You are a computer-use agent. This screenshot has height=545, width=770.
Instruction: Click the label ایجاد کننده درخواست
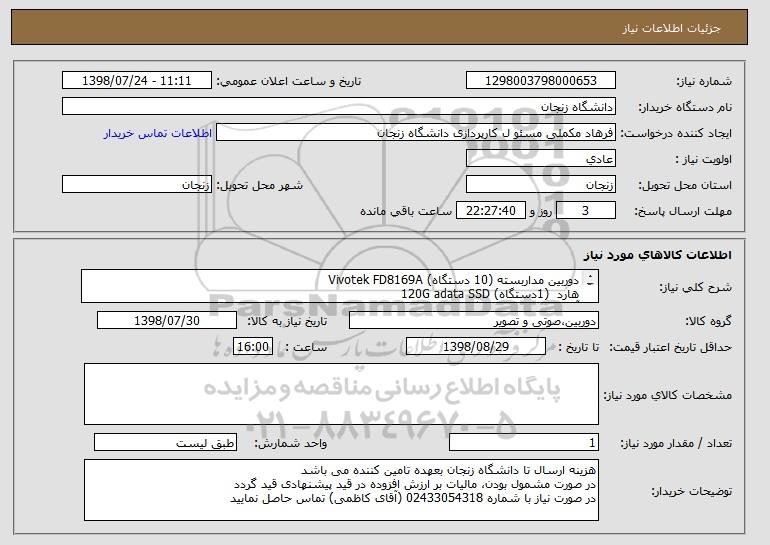[676, 133]
